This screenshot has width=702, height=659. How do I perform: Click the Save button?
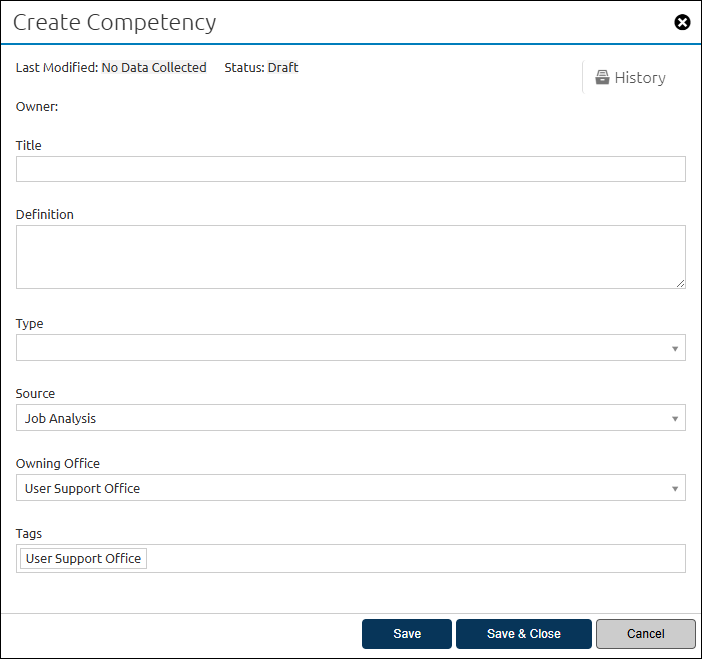(x=407, y=633)
